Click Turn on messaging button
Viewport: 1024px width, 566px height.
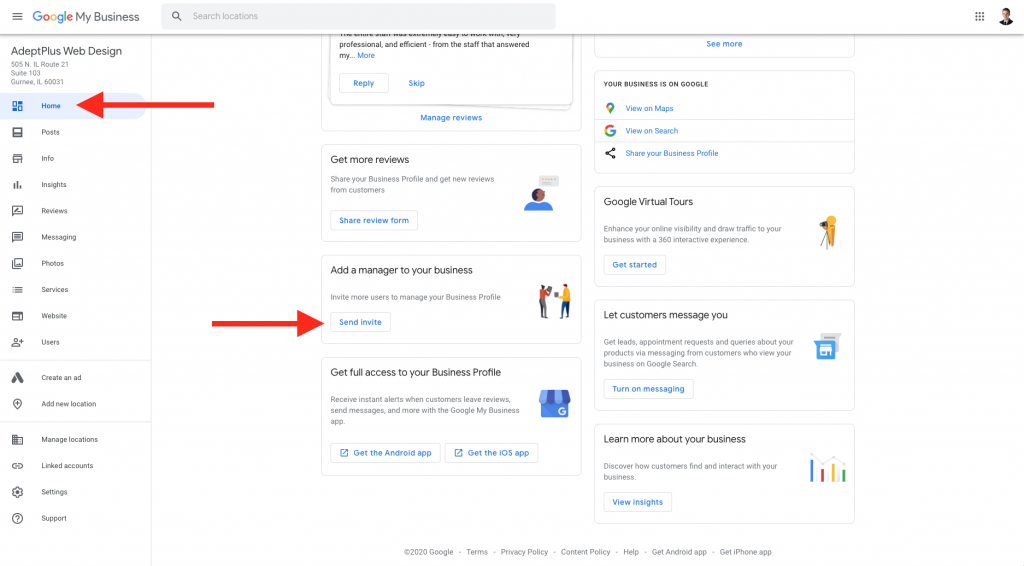point(648,389)
